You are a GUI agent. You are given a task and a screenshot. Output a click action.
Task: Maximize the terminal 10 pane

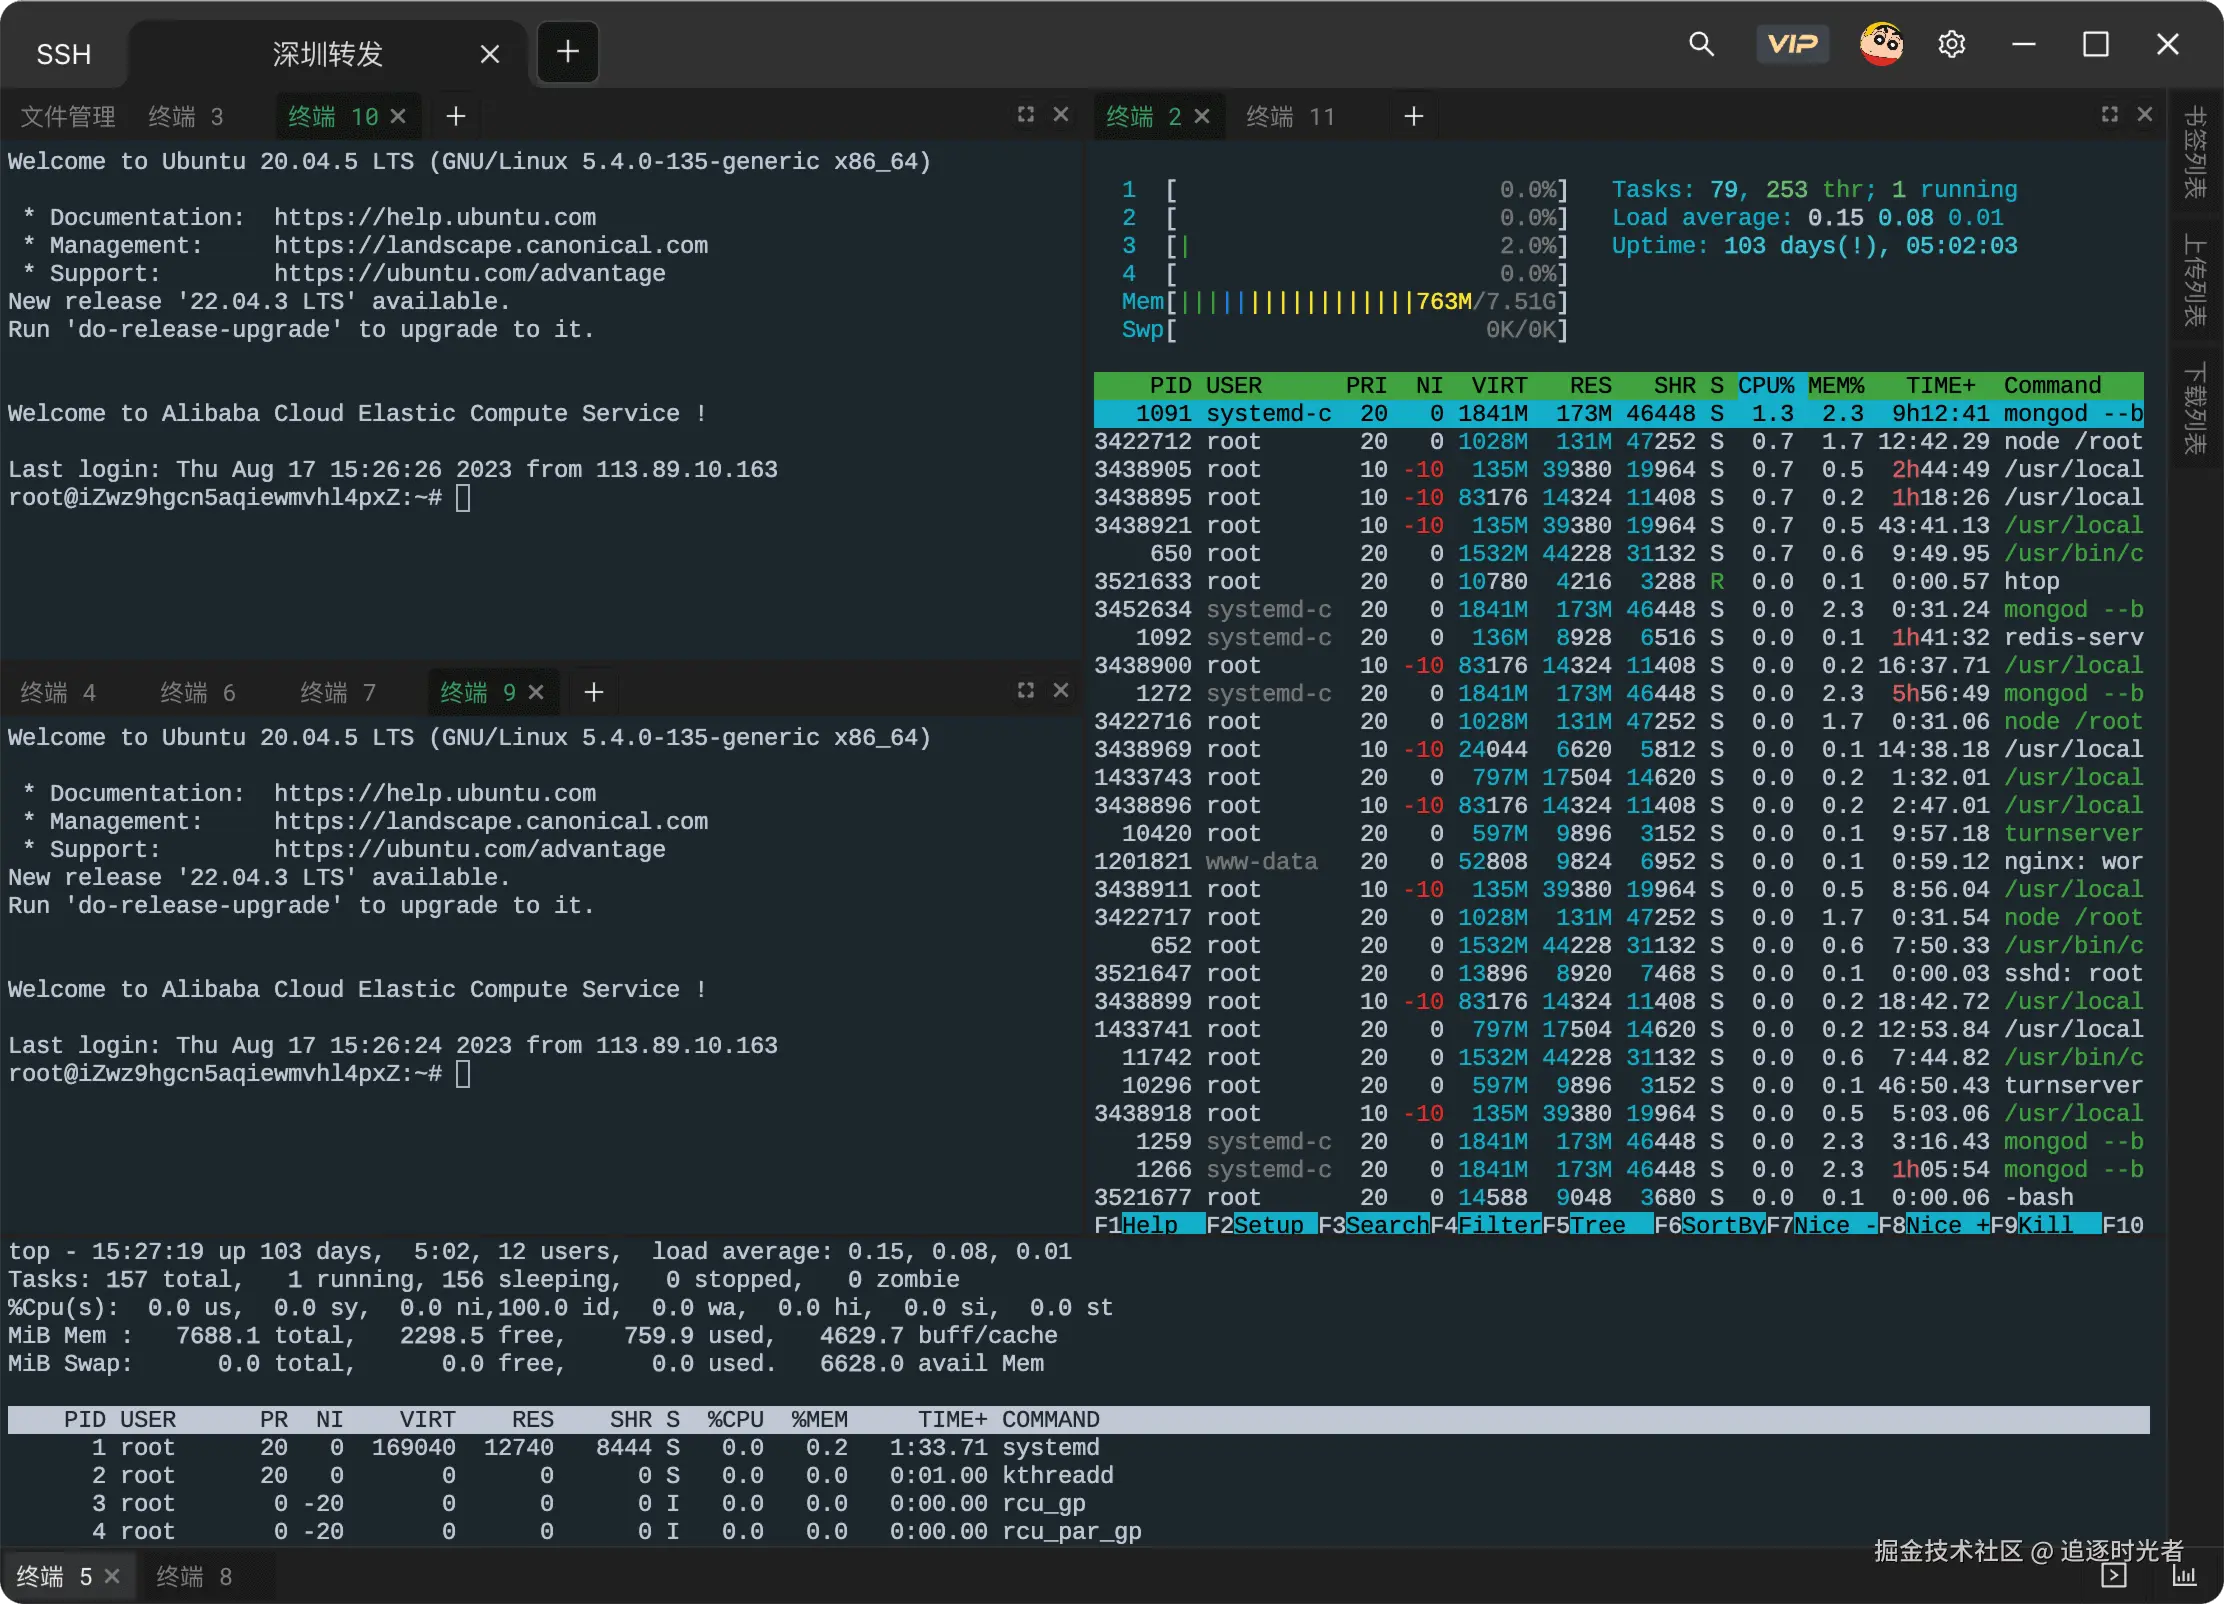1025,115
